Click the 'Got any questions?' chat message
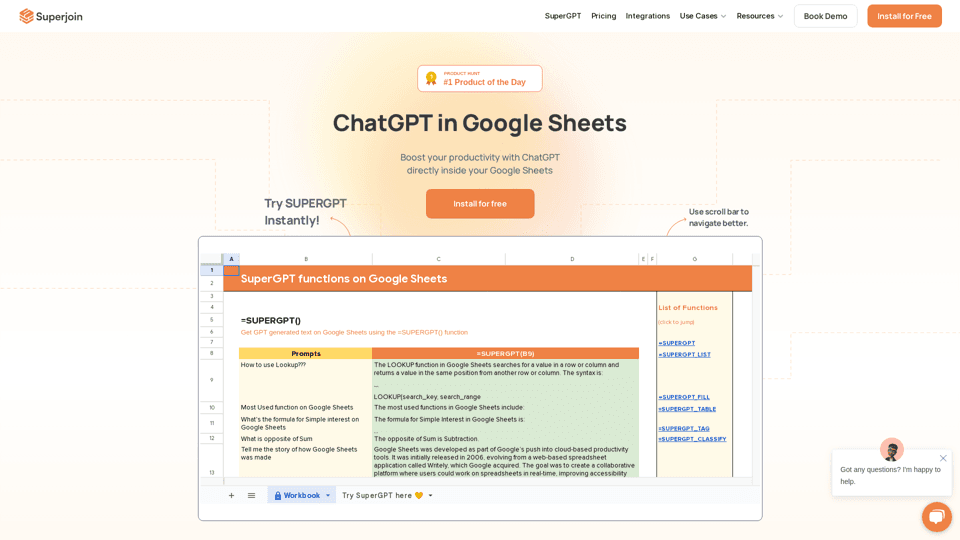The image size is (960, 540). (890, 475)
